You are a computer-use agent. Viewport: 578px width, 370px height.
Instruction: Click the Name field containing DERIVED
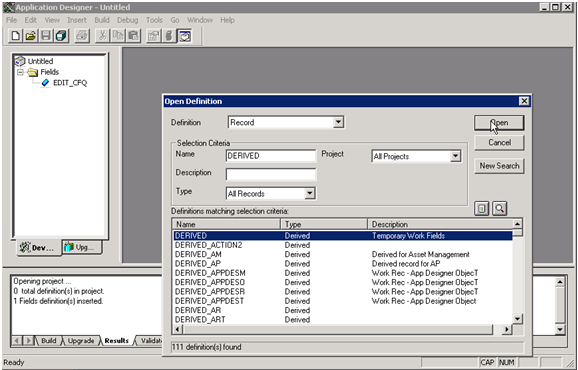[271, 156]
